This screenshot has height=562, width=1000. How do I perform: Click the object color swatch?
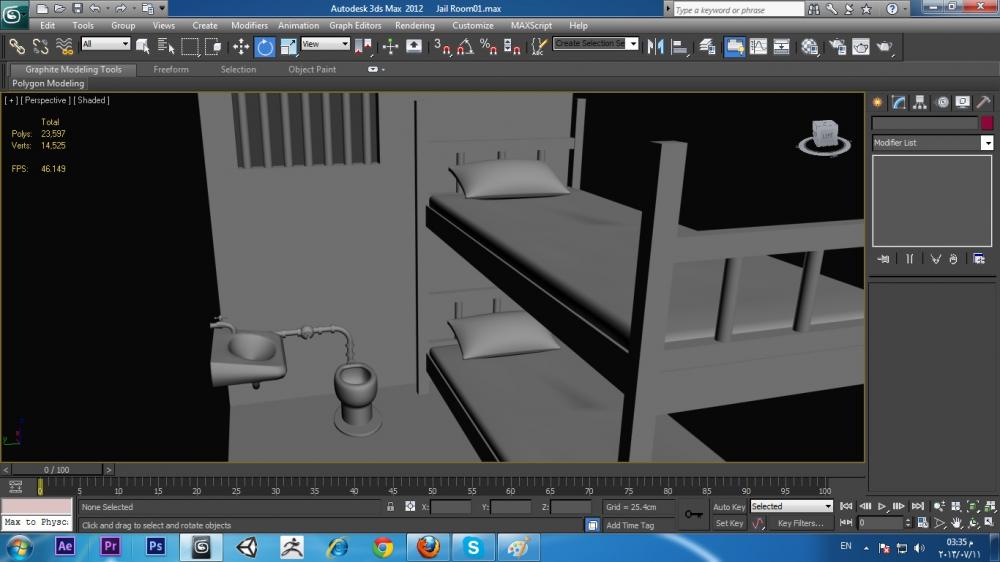987,123
